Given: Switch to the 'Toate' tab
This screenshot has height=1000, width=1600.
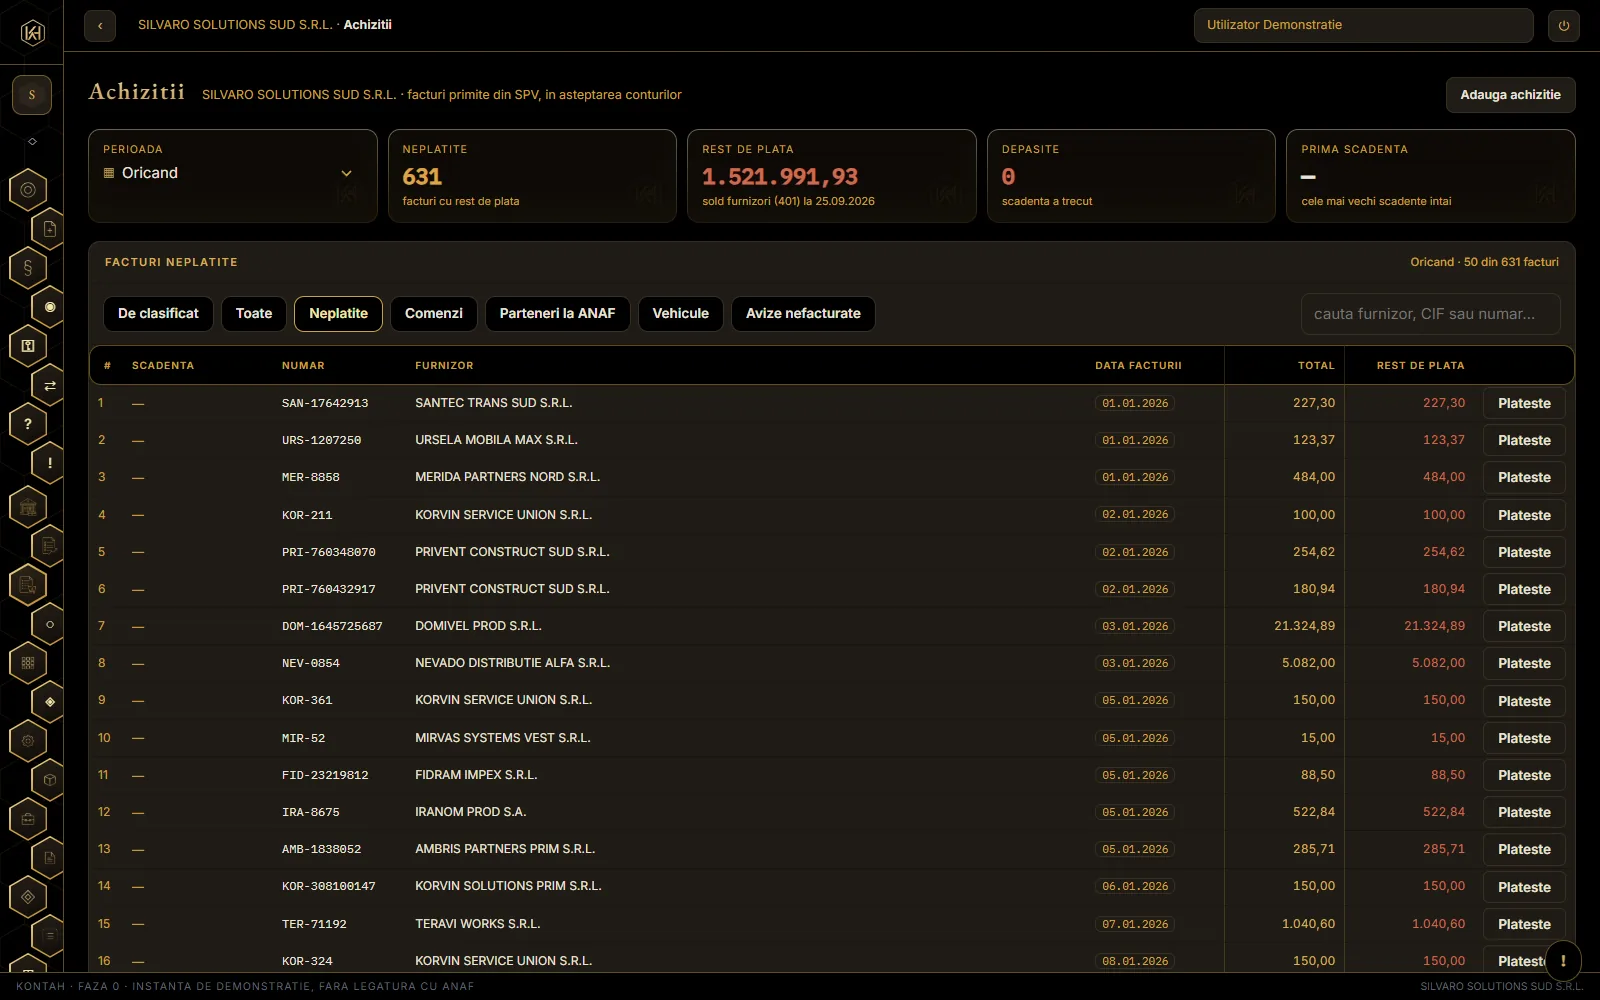Looking at the screenshot, I should pos(254,314).
